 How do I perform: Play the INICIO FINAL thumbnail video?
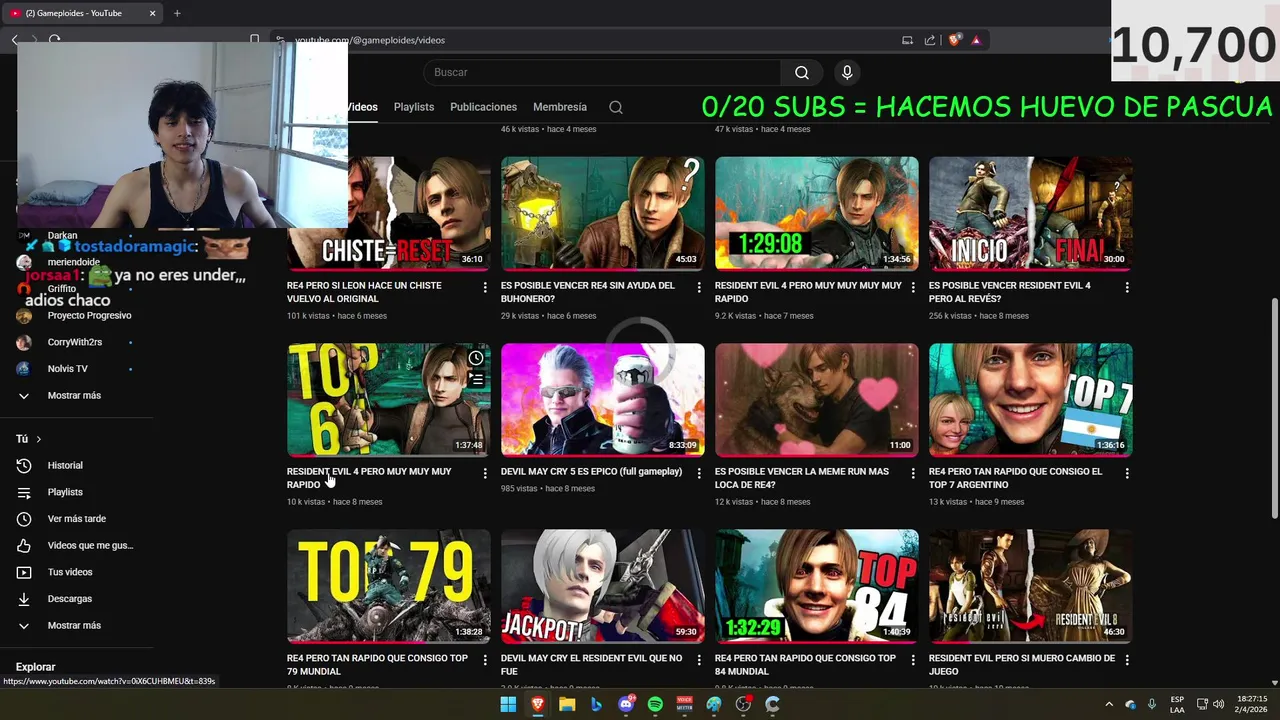coord(1030,213)
